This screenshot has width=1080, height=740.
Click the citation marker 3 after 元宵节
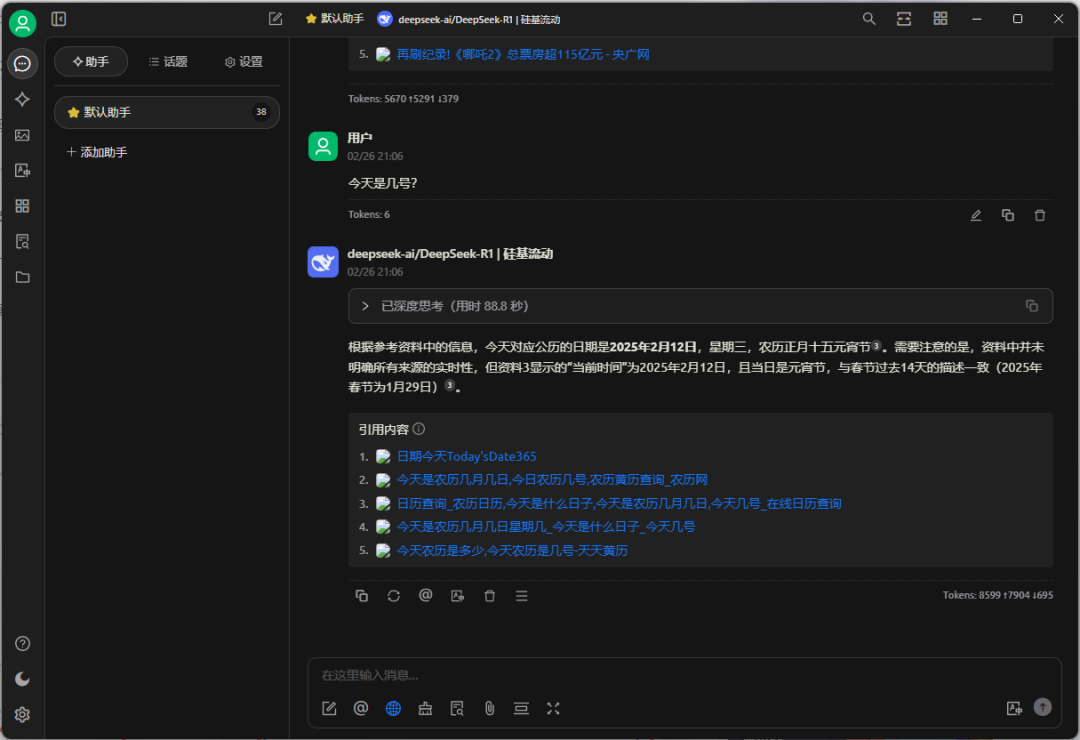876,346
